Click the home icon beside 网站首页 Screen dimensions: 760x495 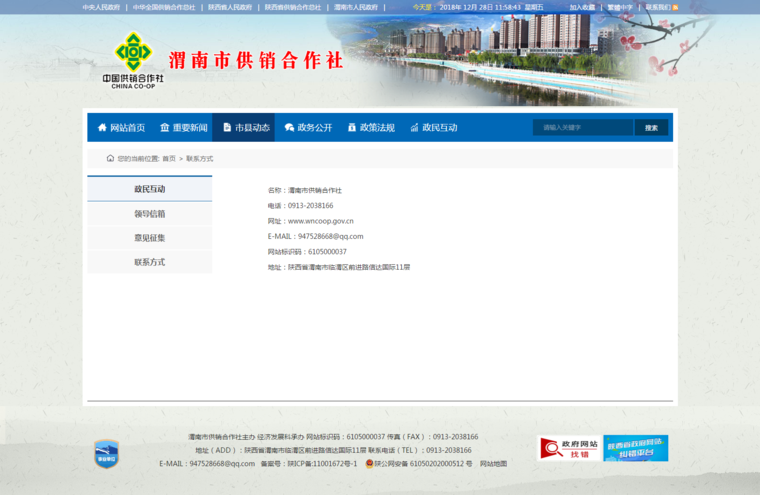click(x=102, y=128)
